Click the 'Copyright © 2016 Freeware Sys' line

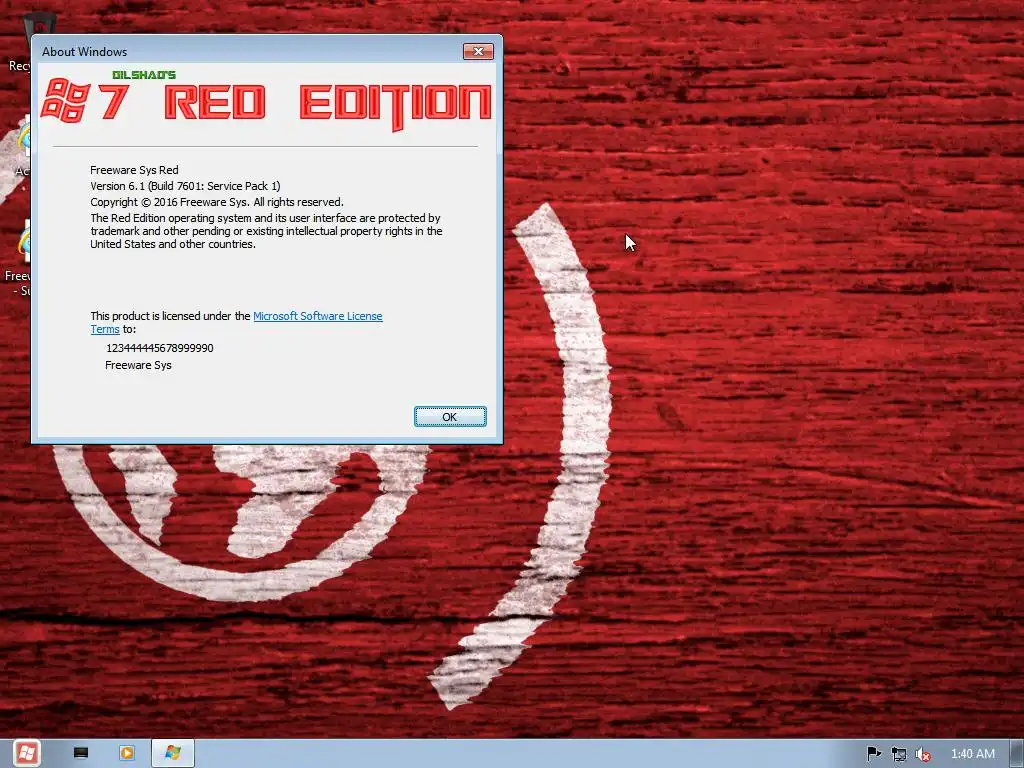(217, 202)
